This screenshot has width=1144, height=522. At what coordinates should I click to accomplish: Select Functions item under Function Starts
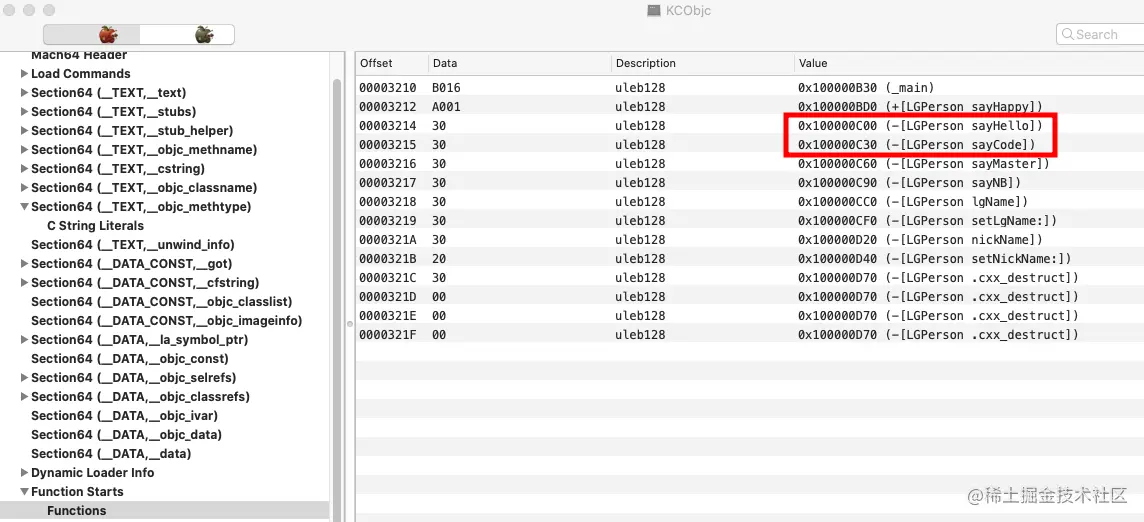(77, 510)
